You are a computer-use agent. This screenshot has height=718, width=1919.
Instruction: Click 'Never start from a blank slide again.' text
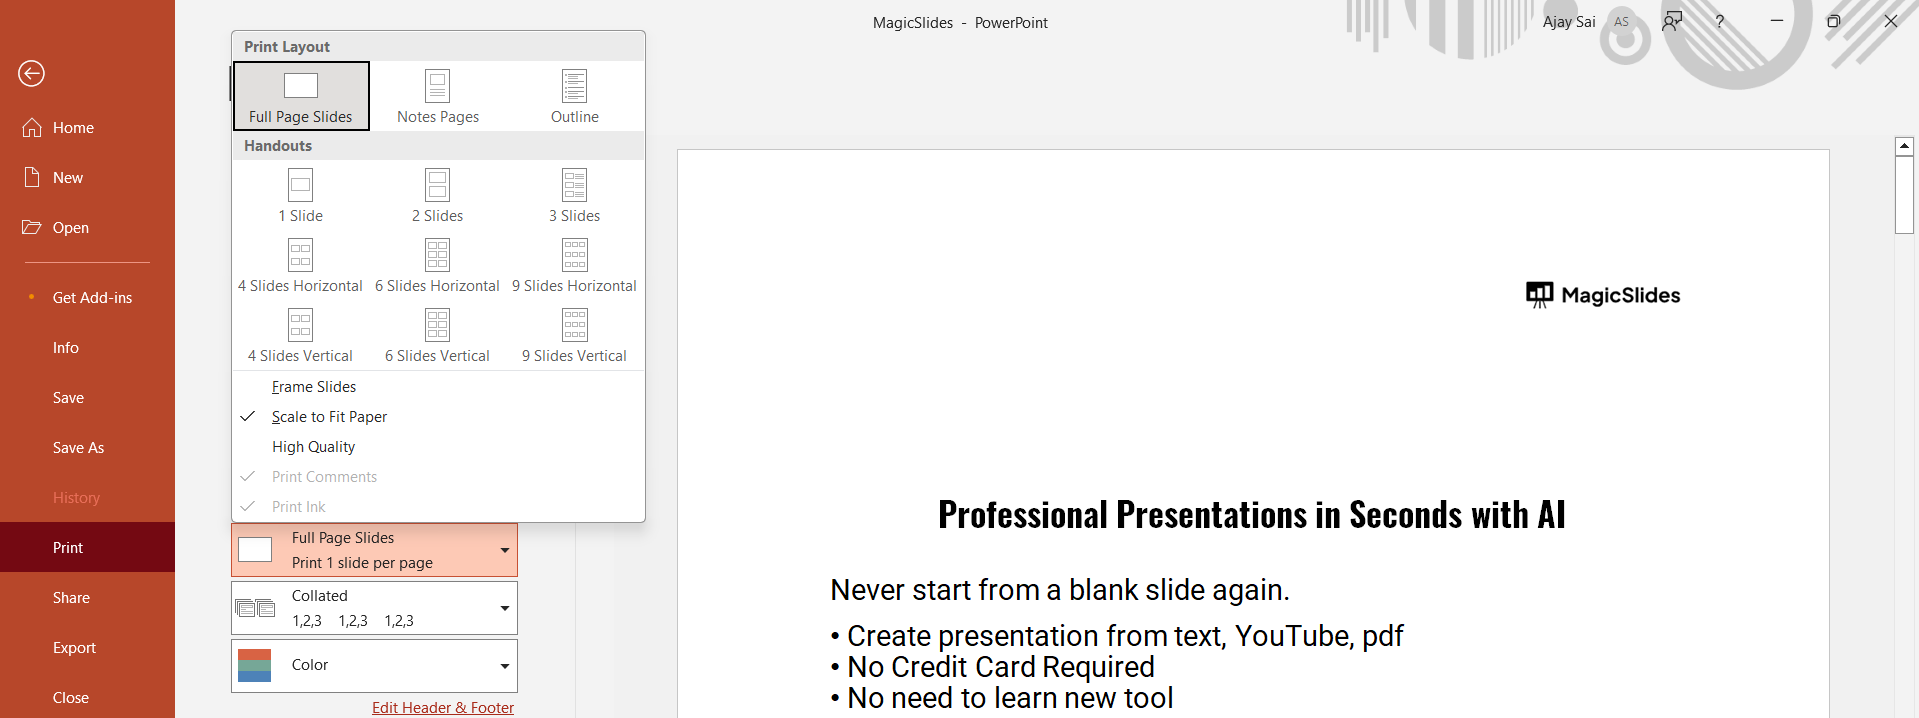(1060, 590)
